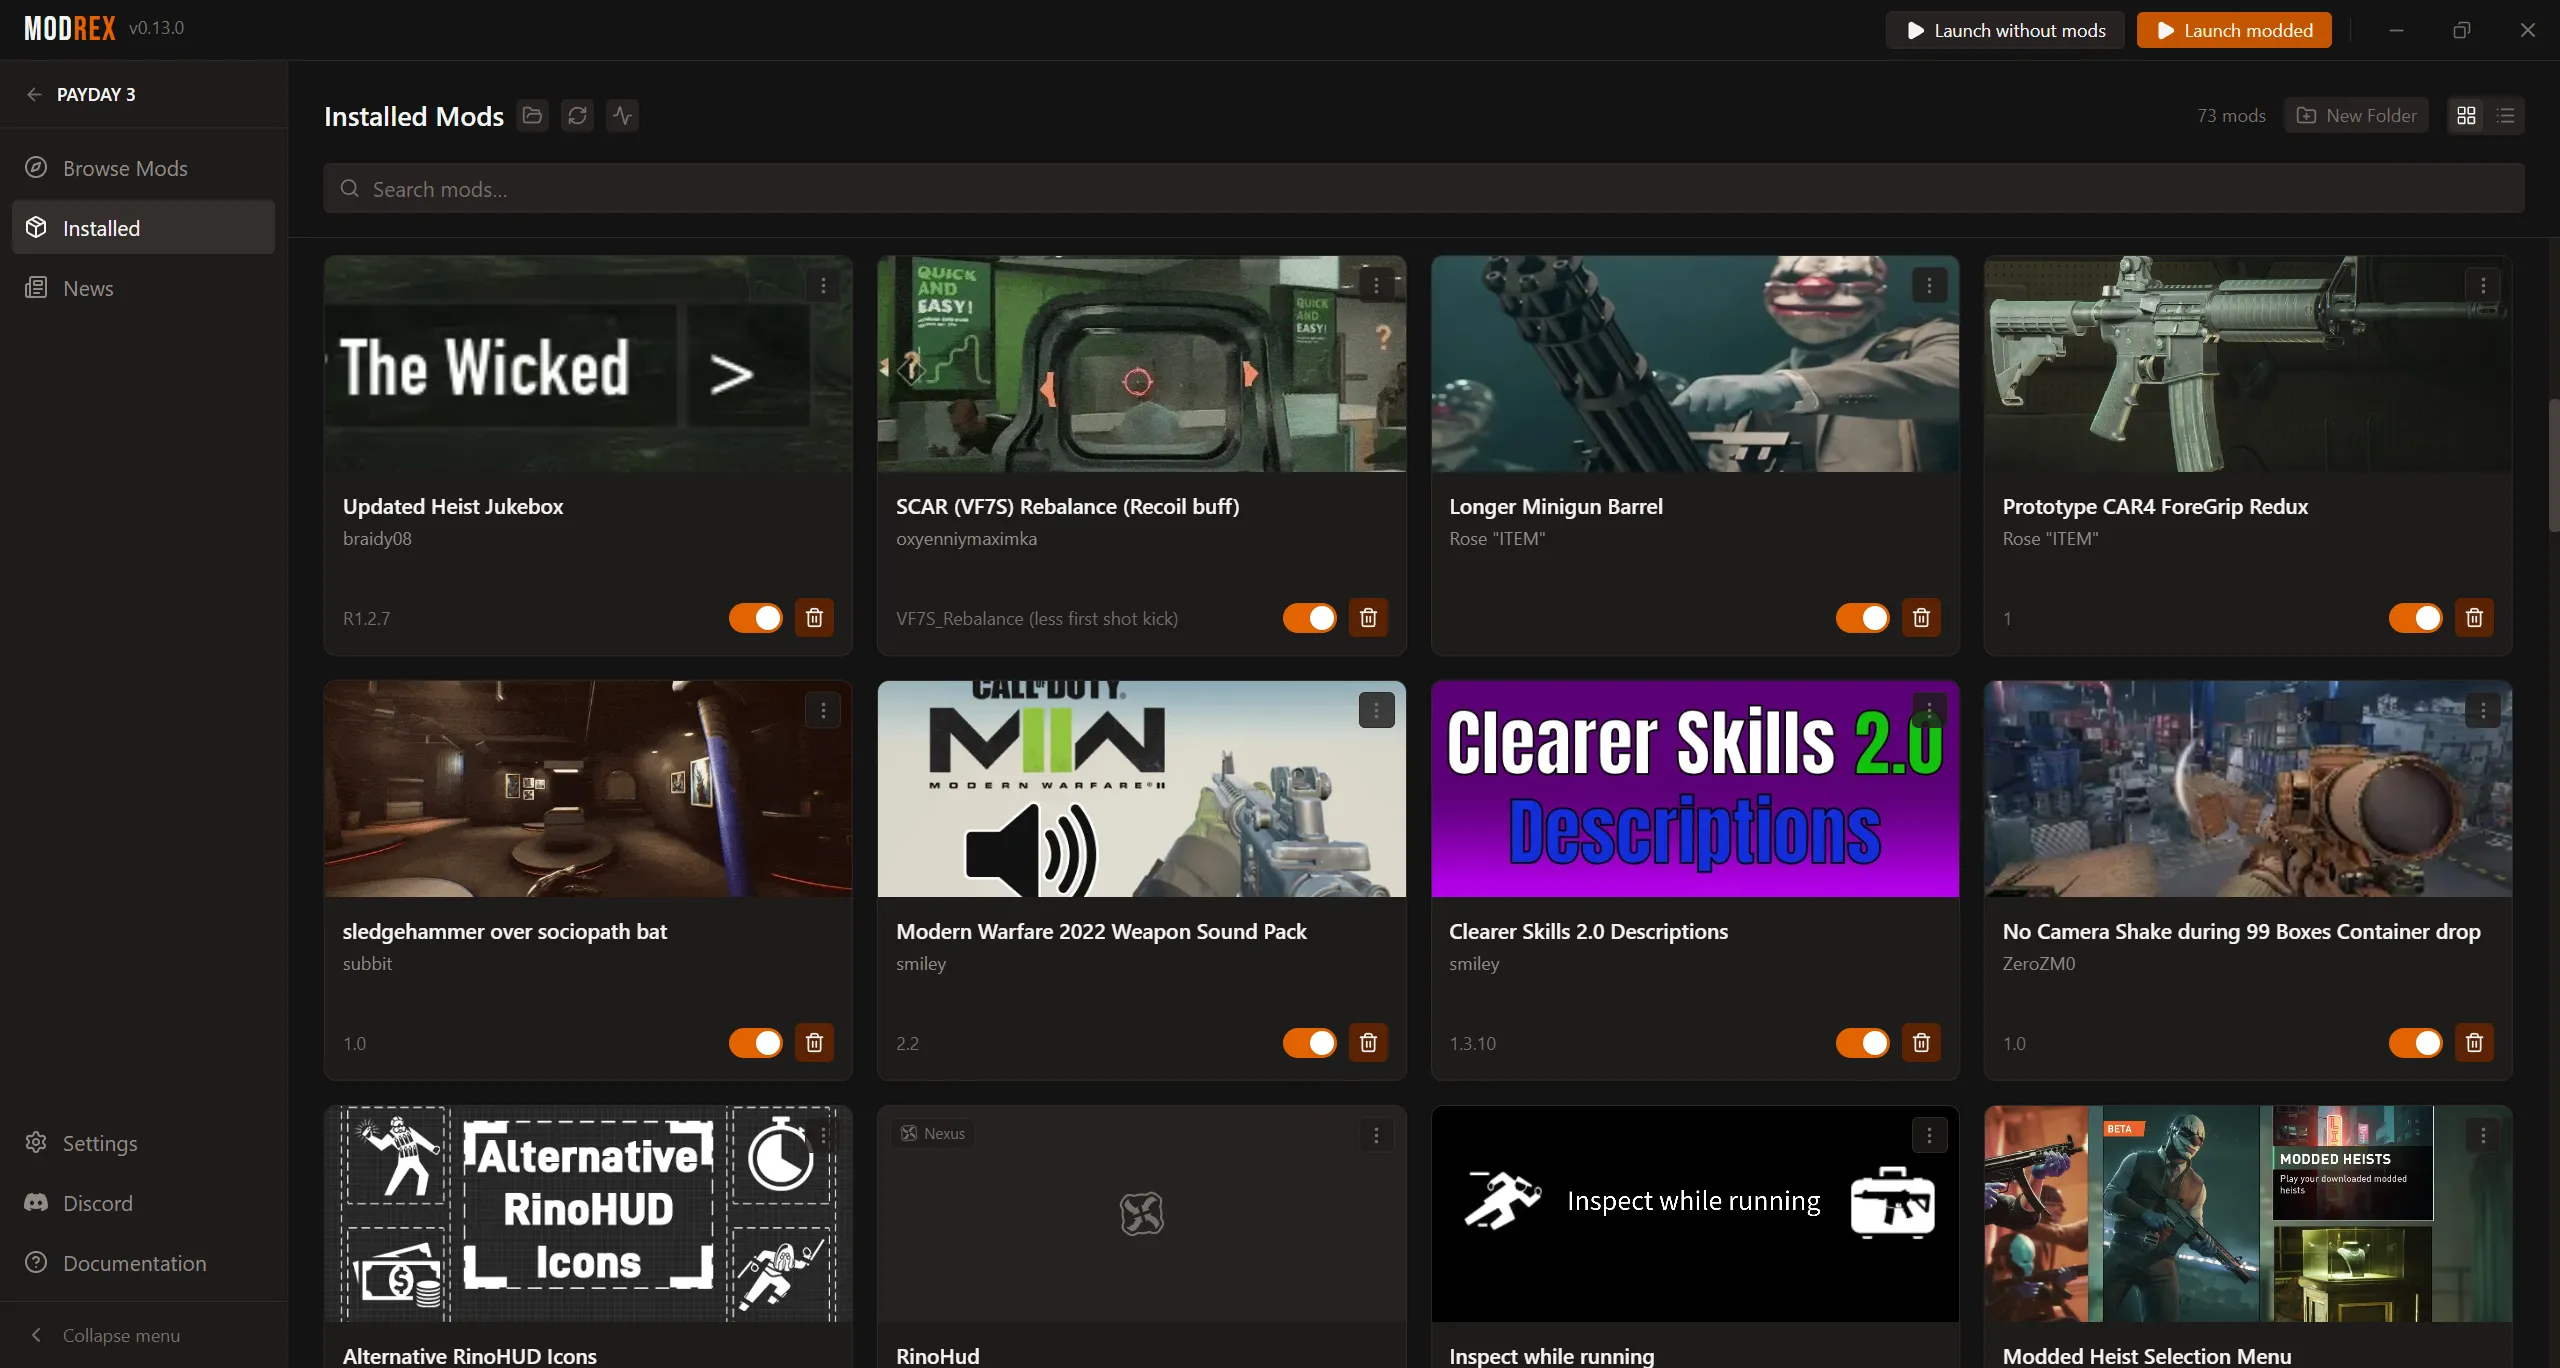This screenshot has height=1368, width=2560.
Task: Open options menu on Longer Minigun Barrel card
Action: pos(1929,286)
